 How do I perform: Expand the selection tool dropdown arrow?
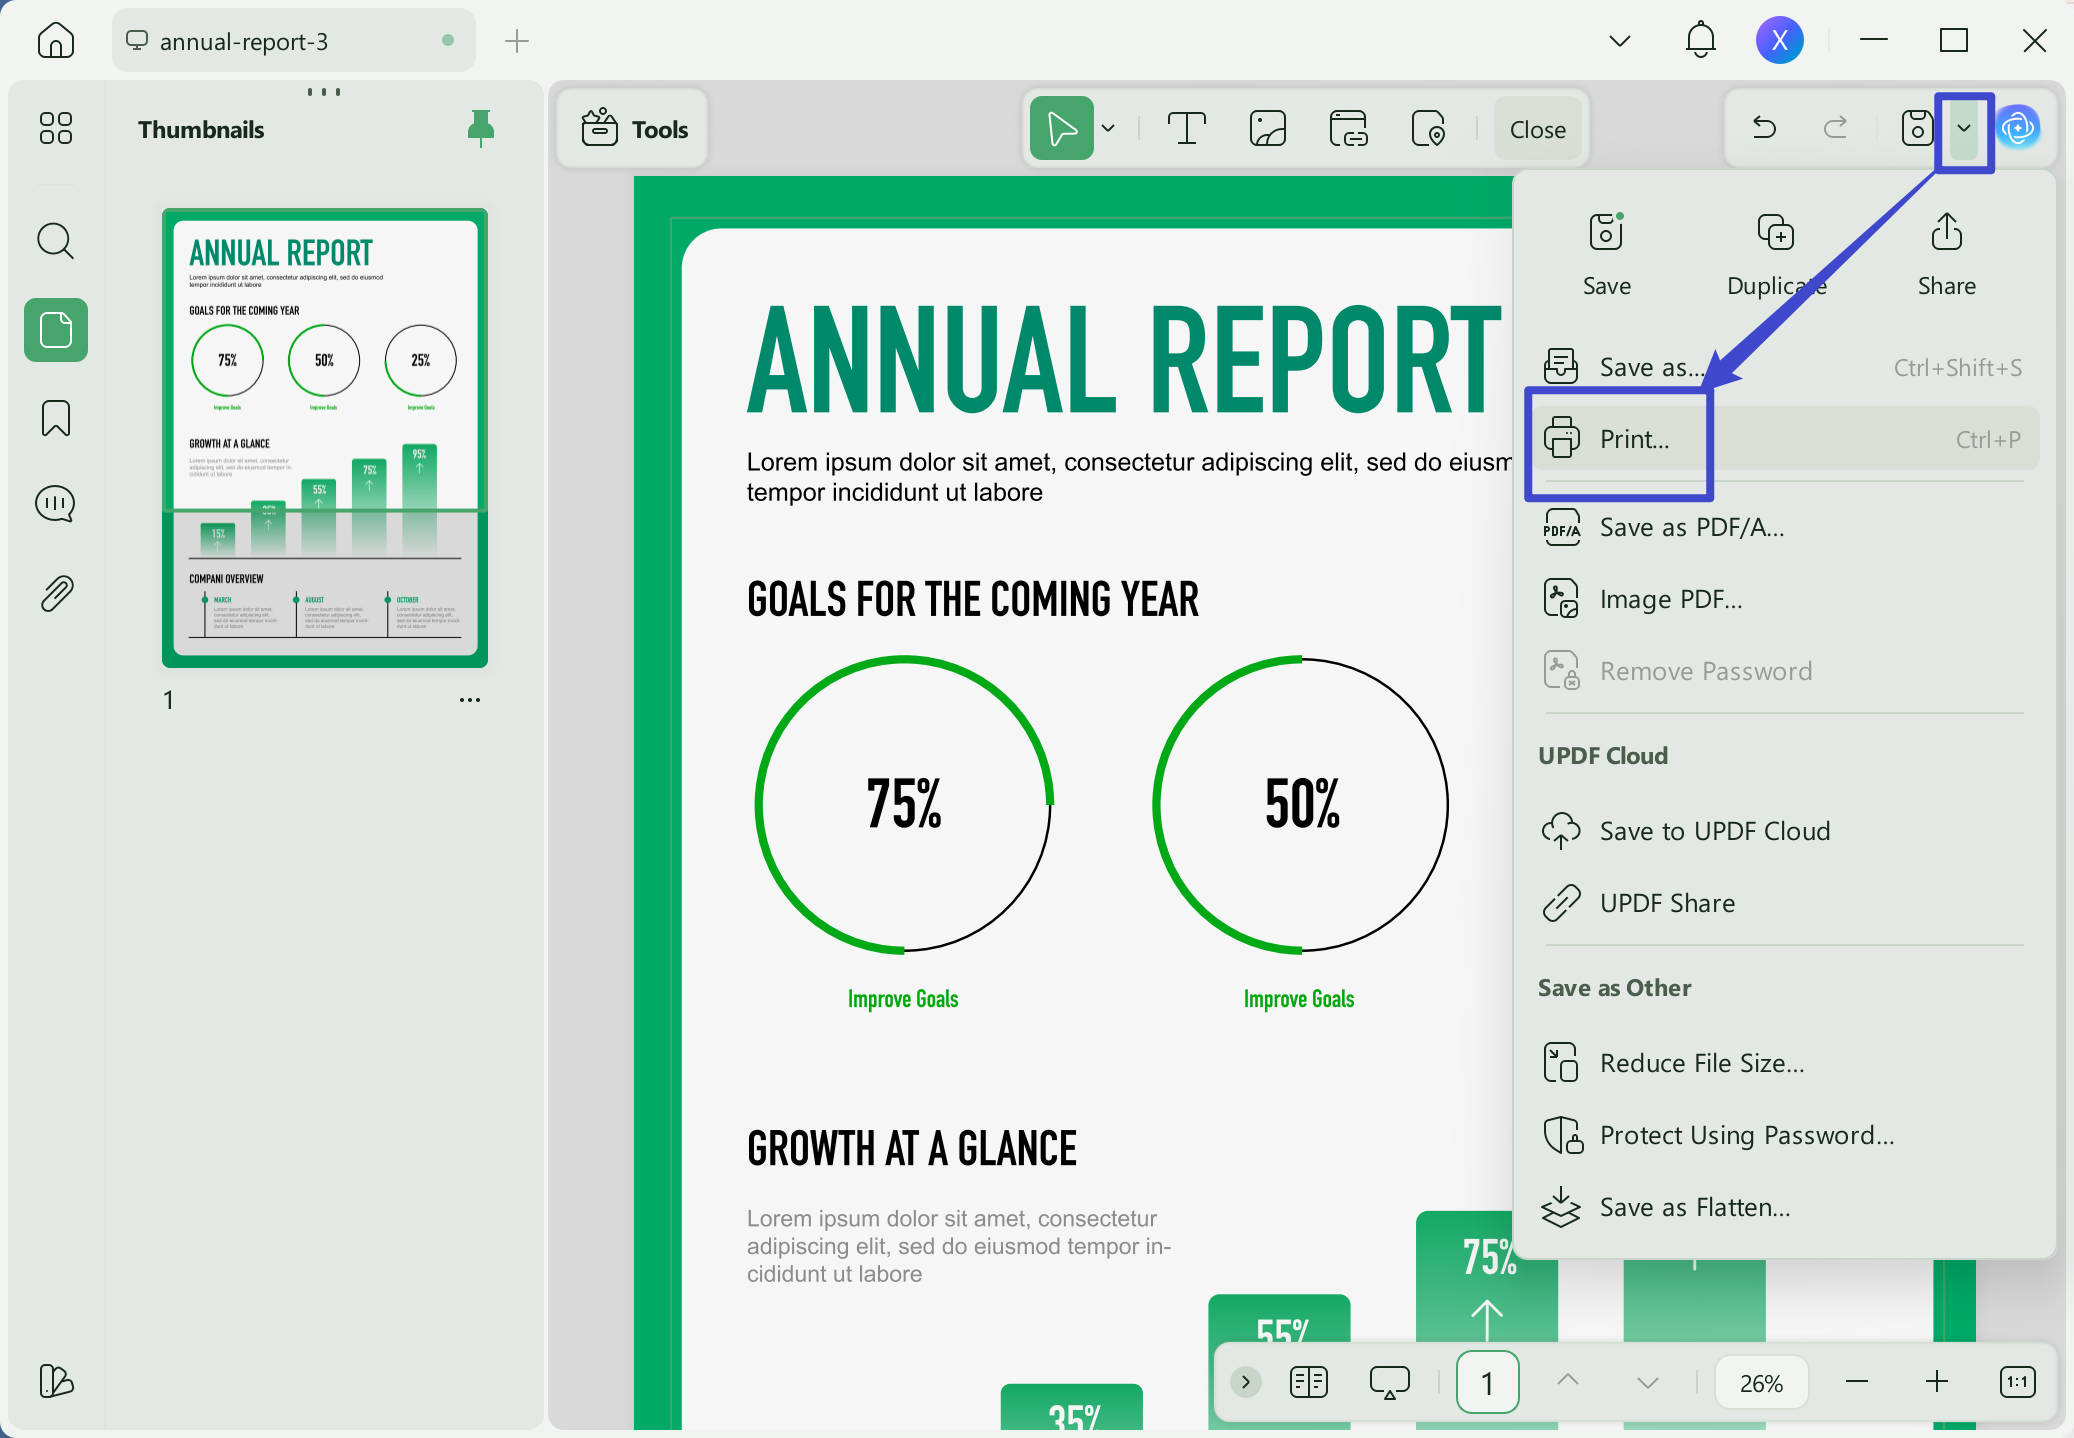[1108, 129]
